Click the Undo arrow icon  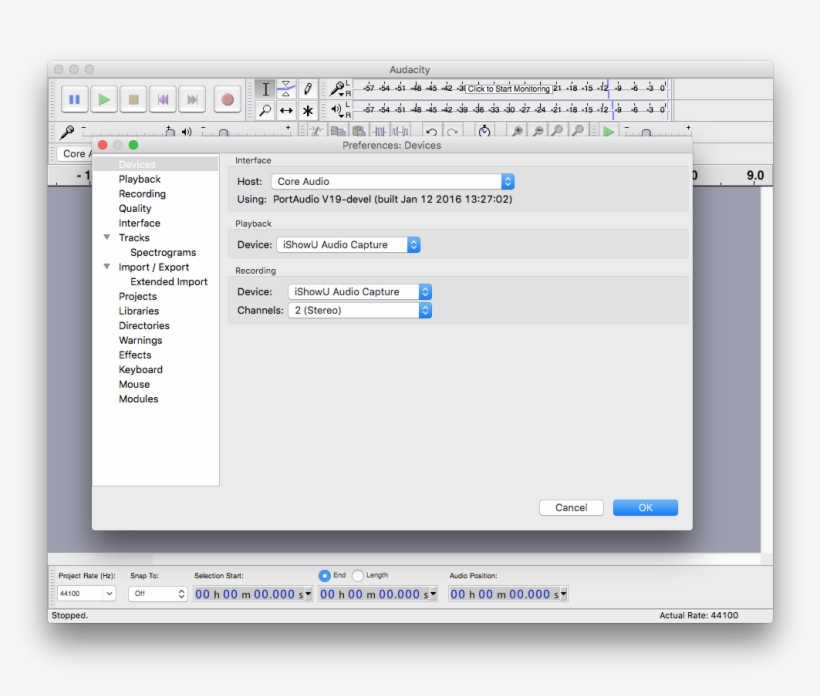(x=431, y=131)
